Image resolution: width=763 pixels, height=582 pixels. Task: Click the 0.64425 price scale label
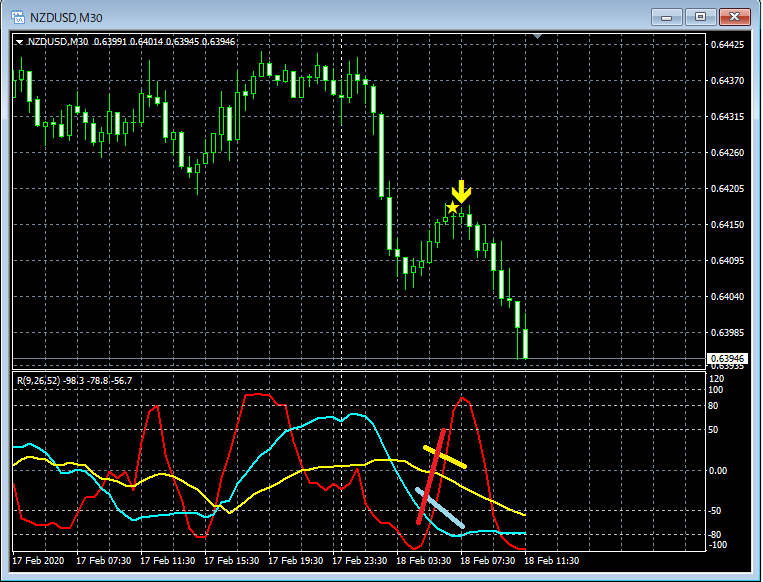[x=727, y=45]
